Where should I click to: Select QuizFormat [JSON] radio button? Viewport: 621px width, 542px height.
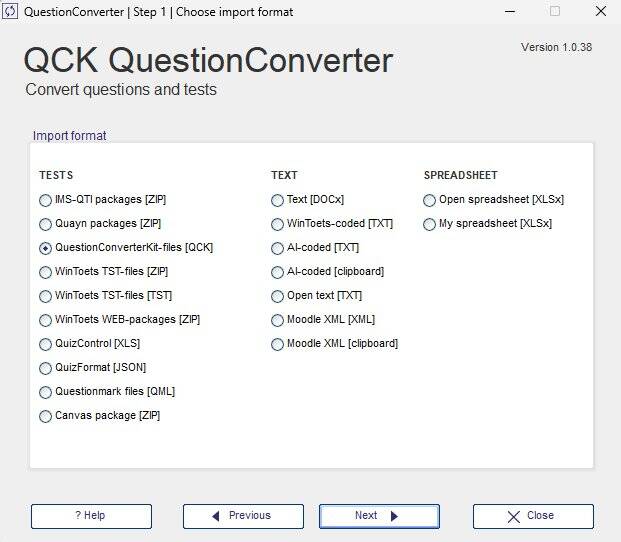click(x=46, y=368)
